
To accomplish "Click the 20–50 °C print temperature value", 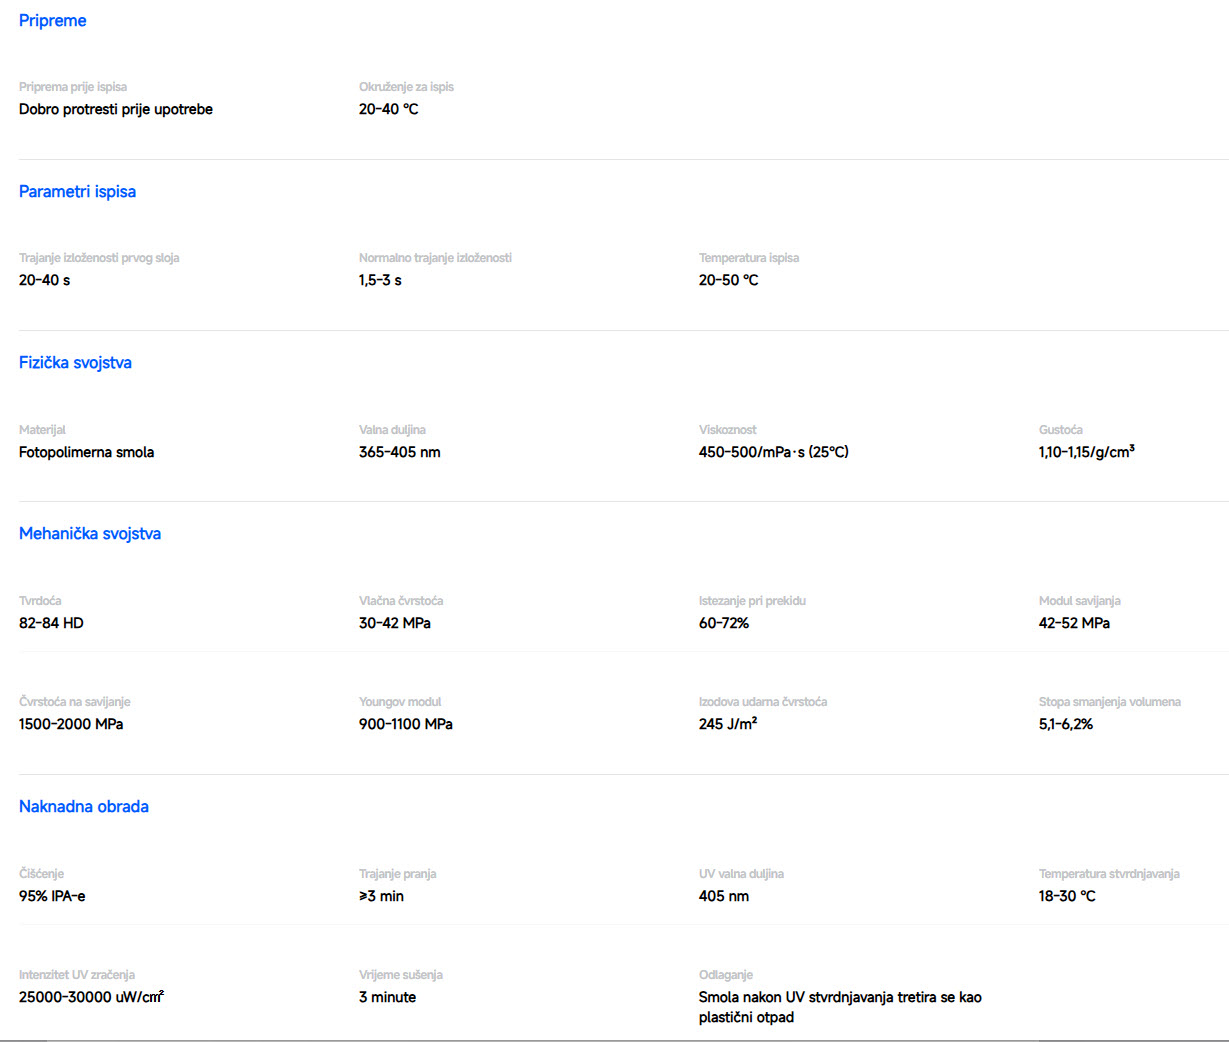I will pyautogui.click(x=728, y=280).
